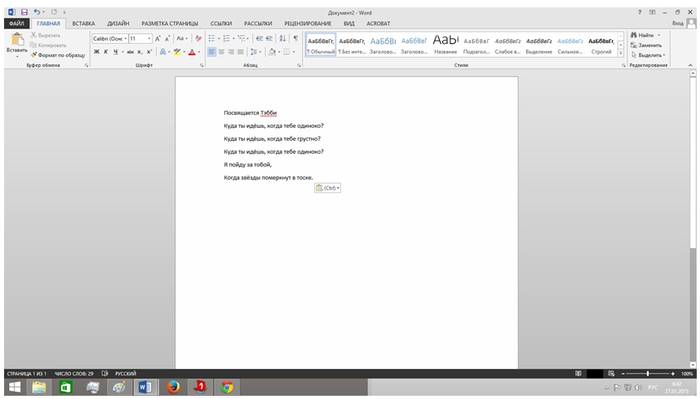The width and height of the screenshot is (700, 399).
Task: Open font name Calibri dropdown
Action: pos(125,39)
